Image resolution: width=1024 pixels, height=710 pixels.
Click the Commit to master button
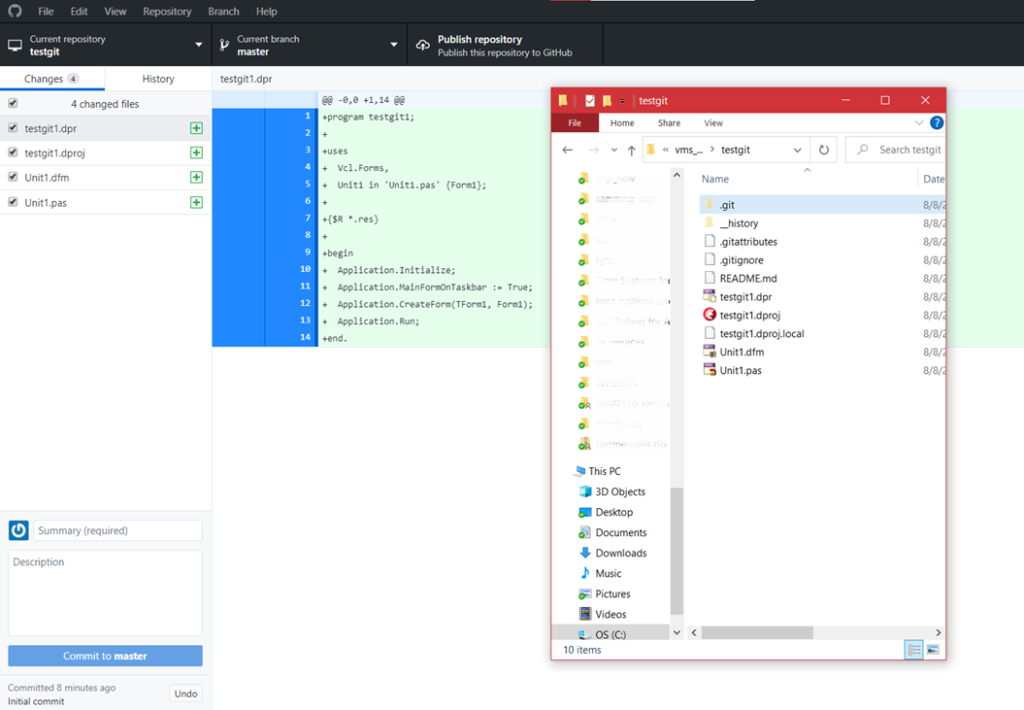click(x=105, y=656)
